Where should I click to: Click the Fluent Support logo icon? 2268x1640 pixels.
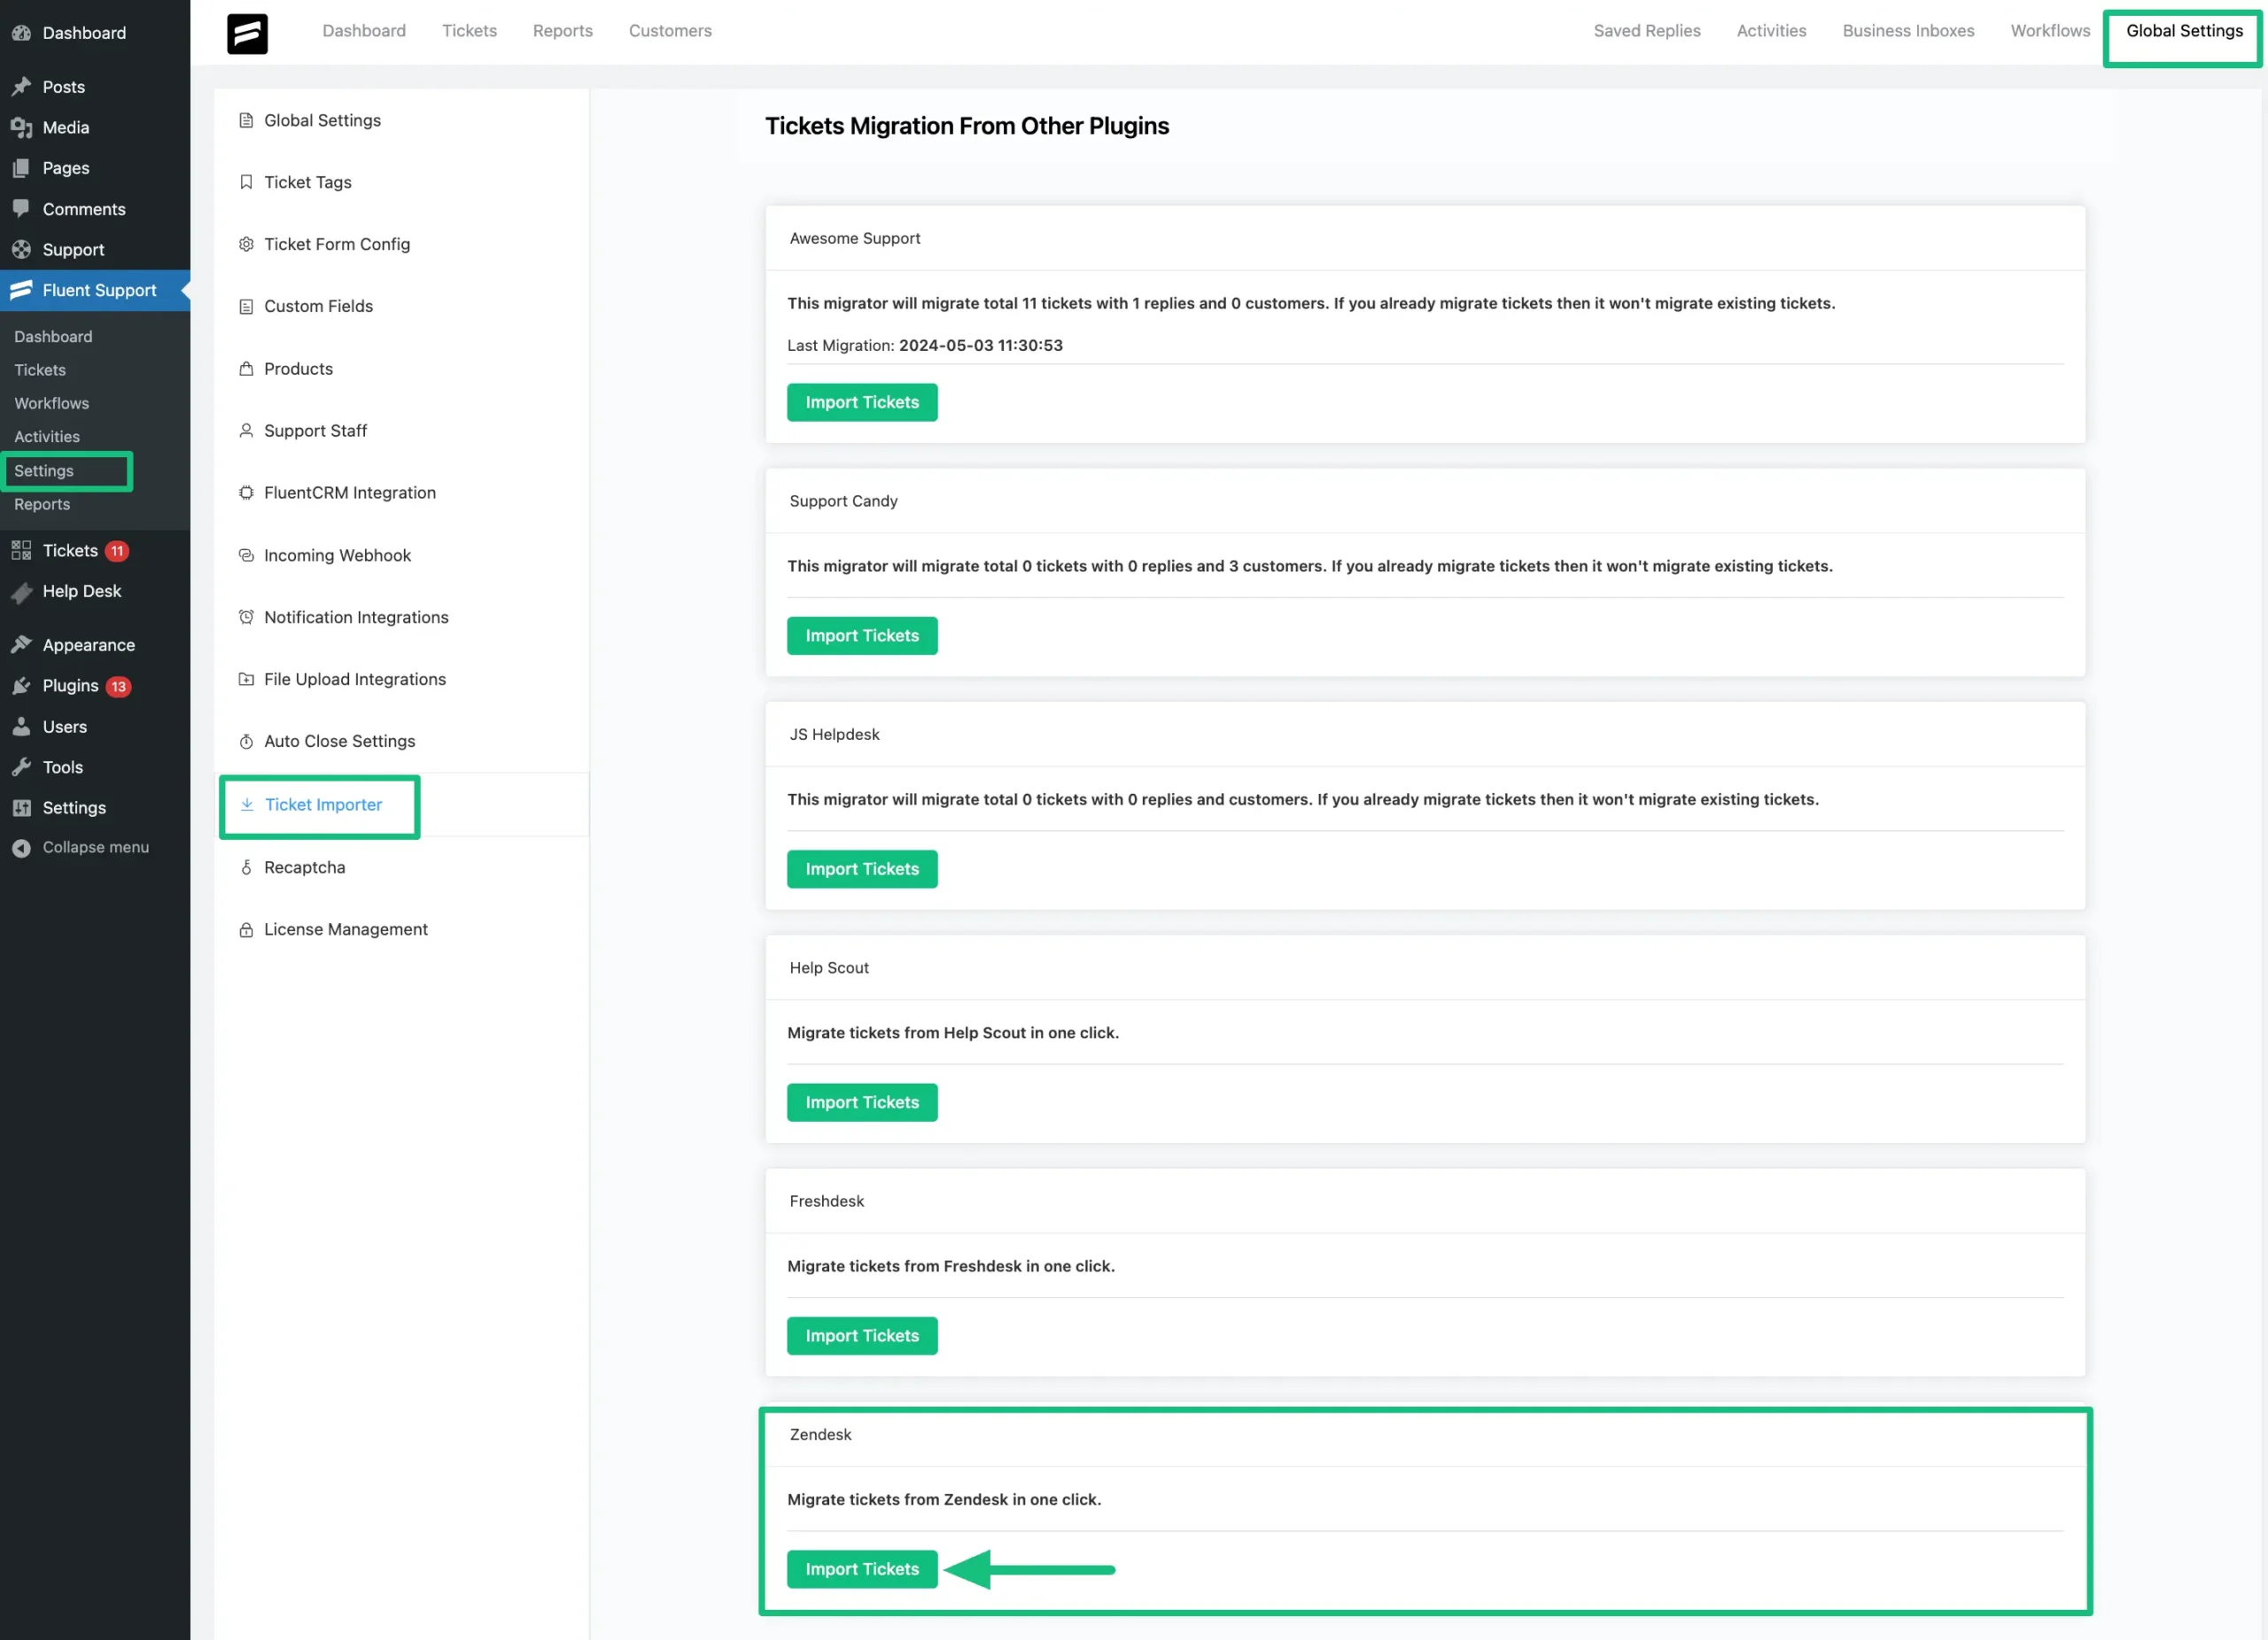(x=247, y=33)
